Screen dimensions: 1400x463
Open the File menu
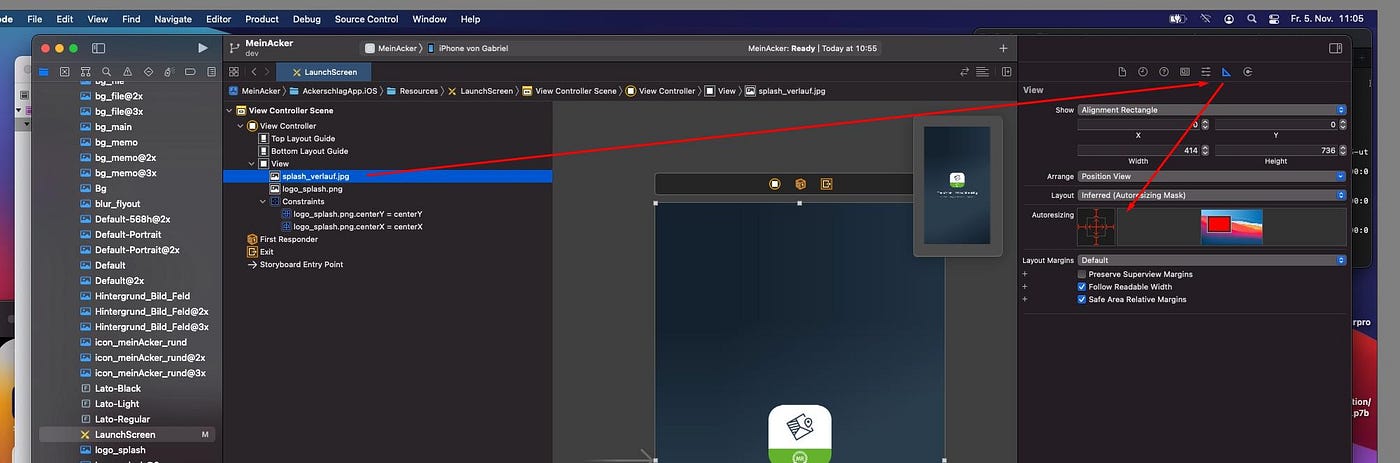tap(35, 19)
